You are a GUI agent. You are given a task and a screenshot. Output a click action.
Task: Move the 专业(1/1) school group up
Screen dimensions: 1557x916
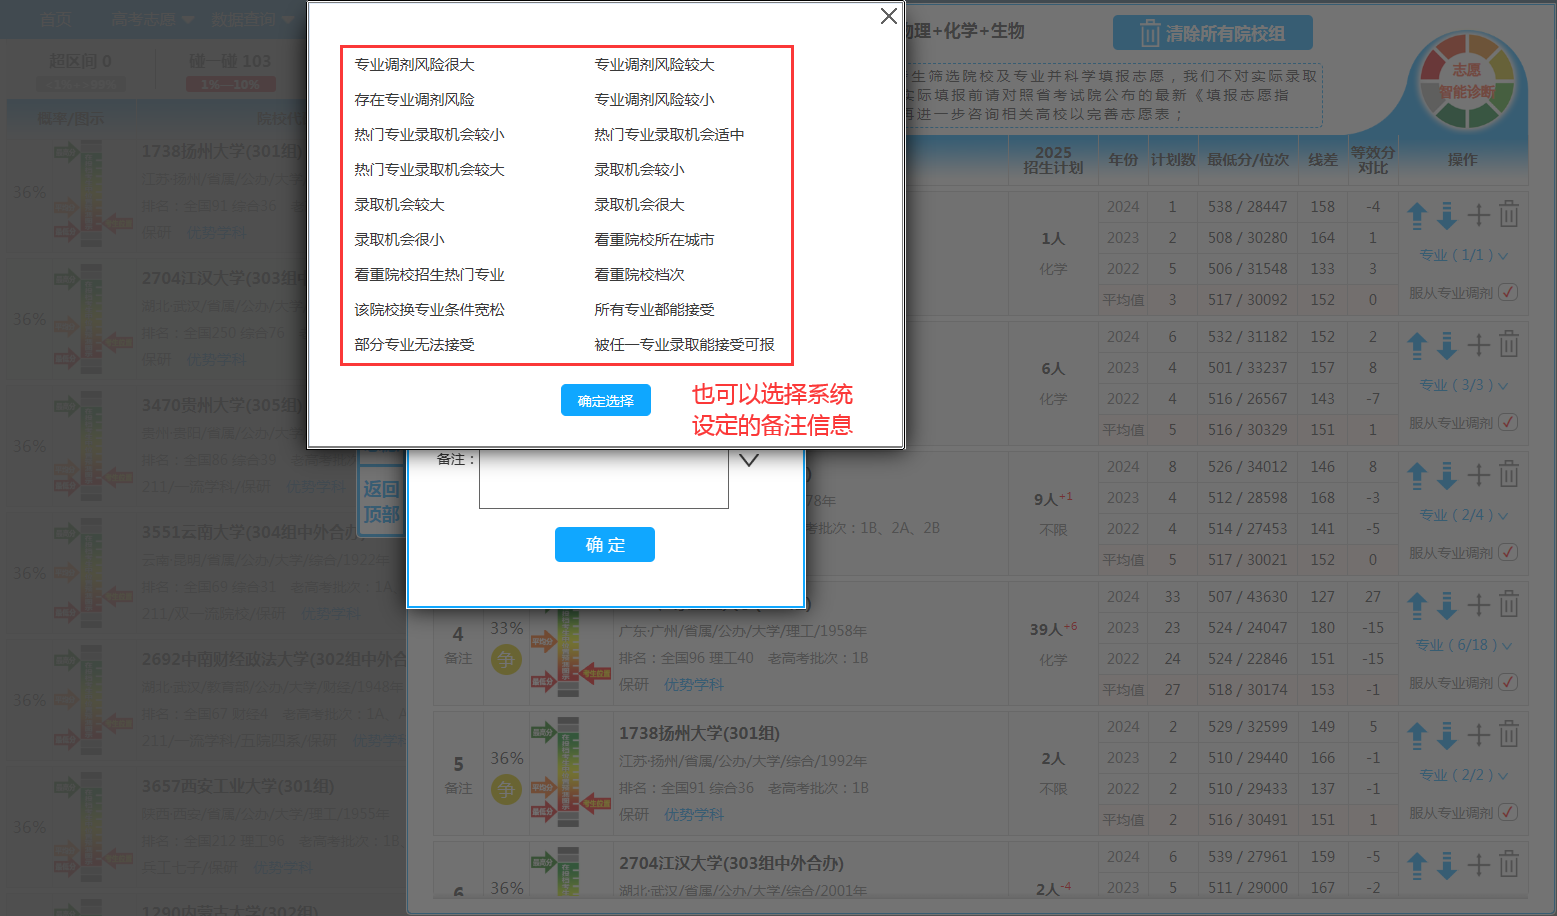coord(1417,215)
